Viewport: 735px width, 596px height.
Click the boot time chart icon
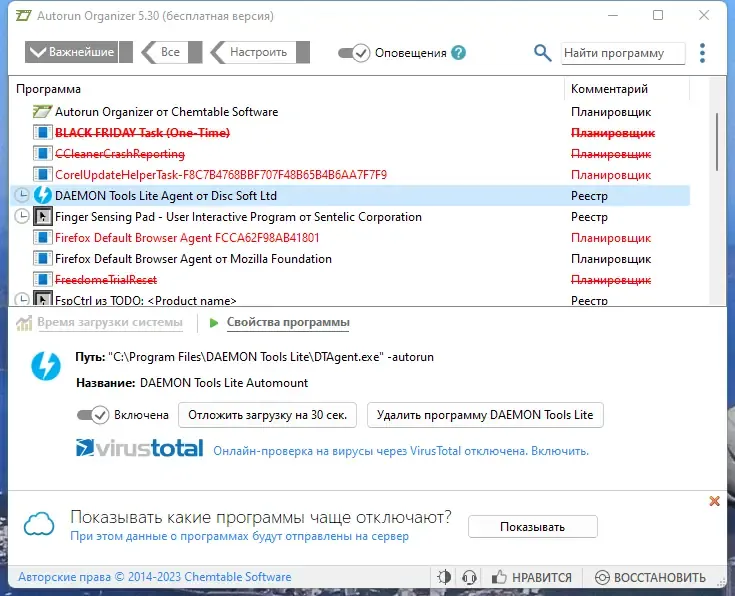coord(24,323)
